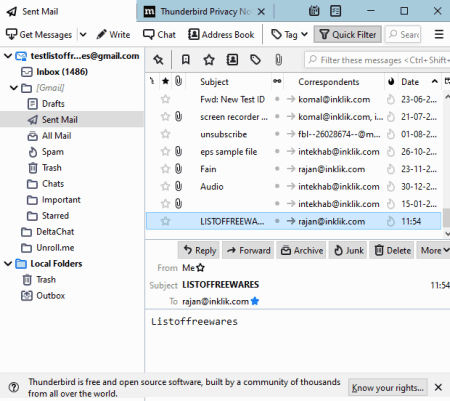Filter messages with tags icon
The image size is (450, 401).
(255, 60)
